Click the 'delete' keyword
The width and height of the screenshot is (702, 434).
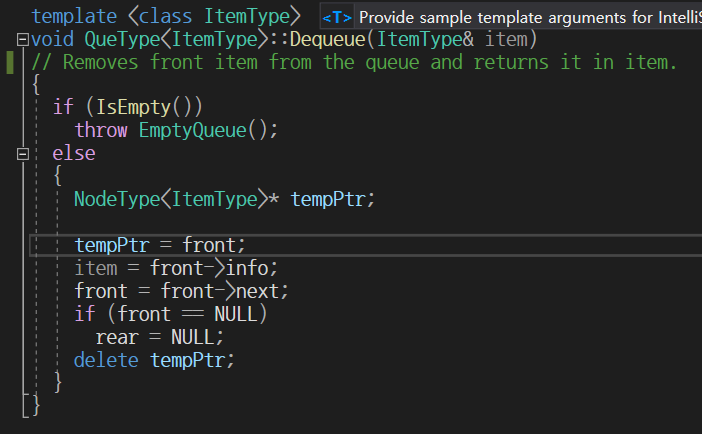pos(106,360)
